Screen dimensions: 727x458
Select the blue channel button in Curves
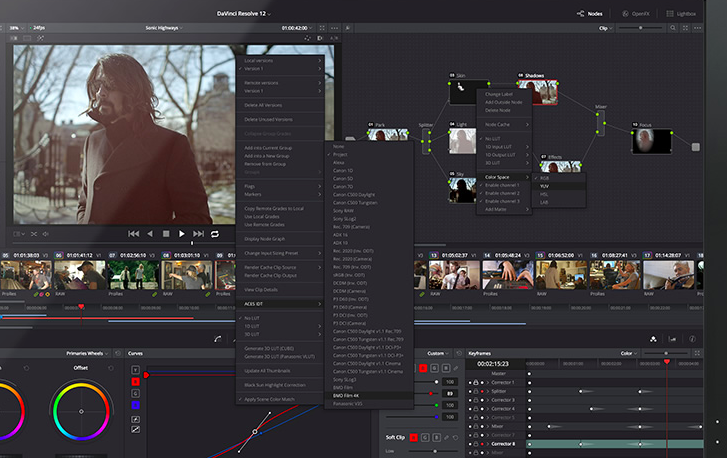[x=135, y=405]
